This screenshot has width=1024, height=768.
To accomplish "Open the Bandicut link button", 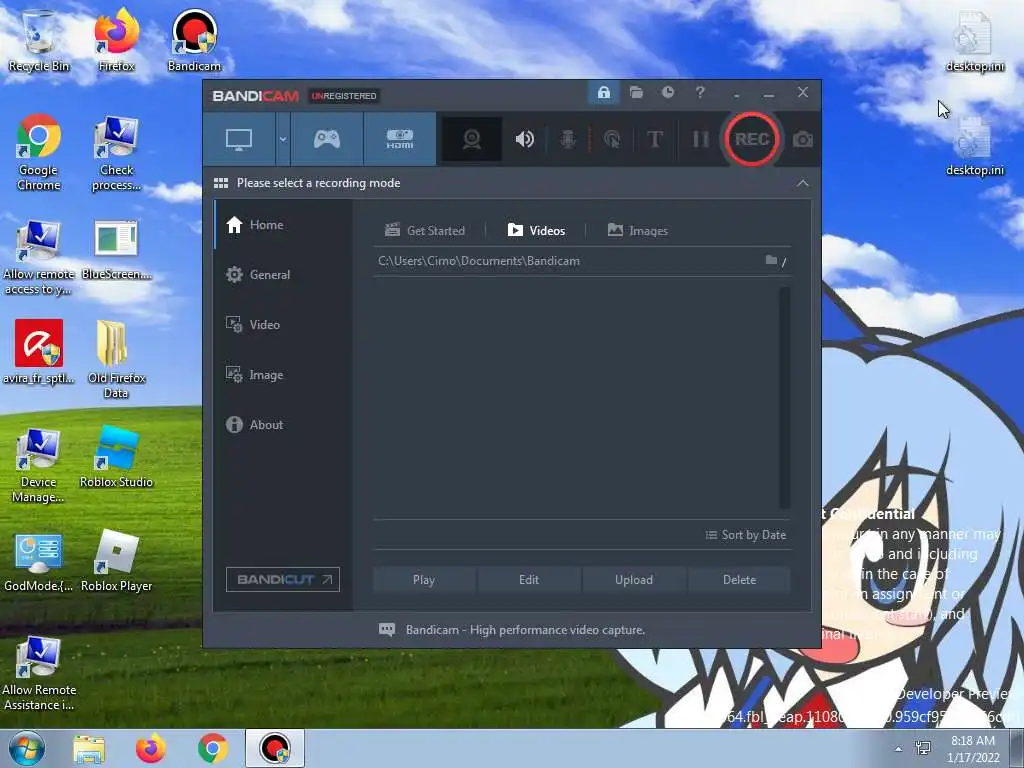I will point(283,579).
